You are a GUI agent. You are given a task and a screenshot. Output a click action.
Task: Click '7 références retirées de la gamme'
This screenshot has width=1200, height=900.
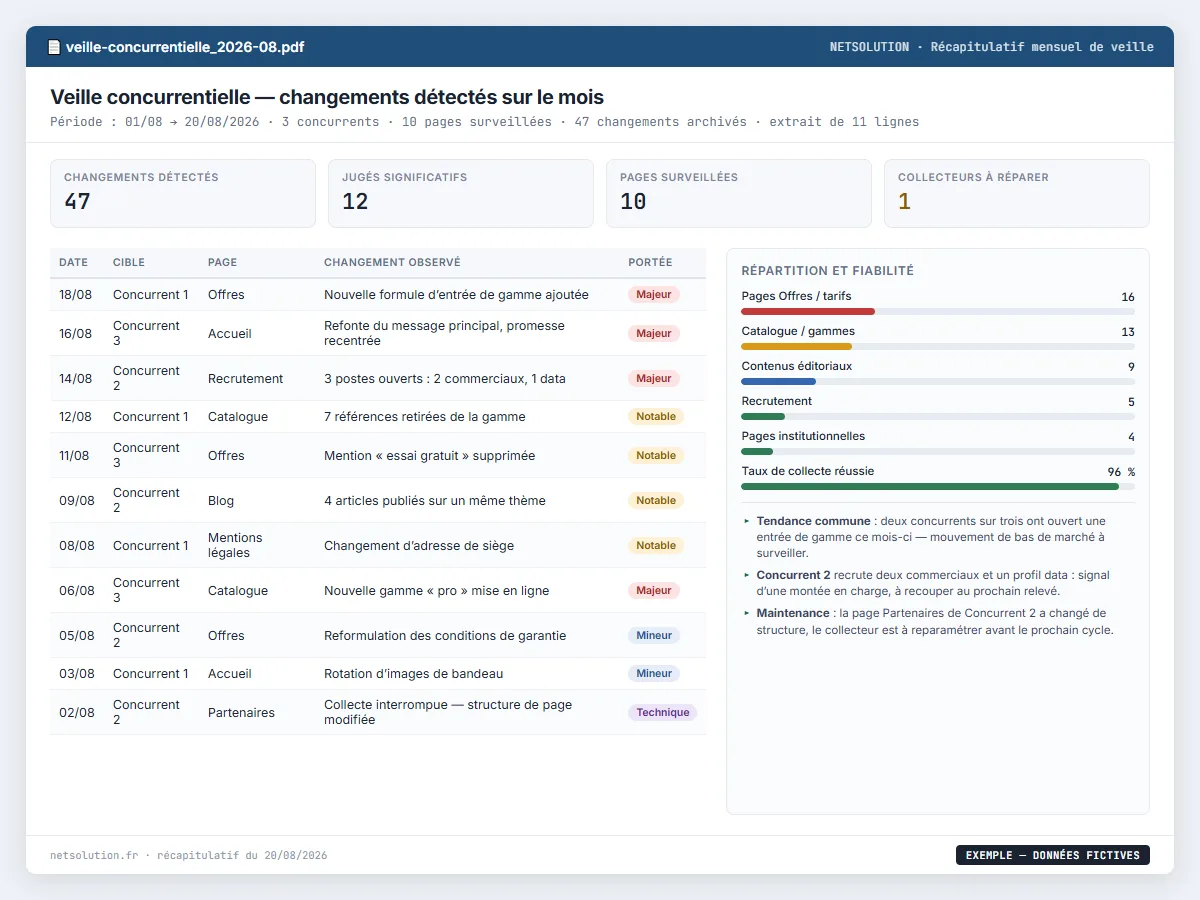[424, 417]
